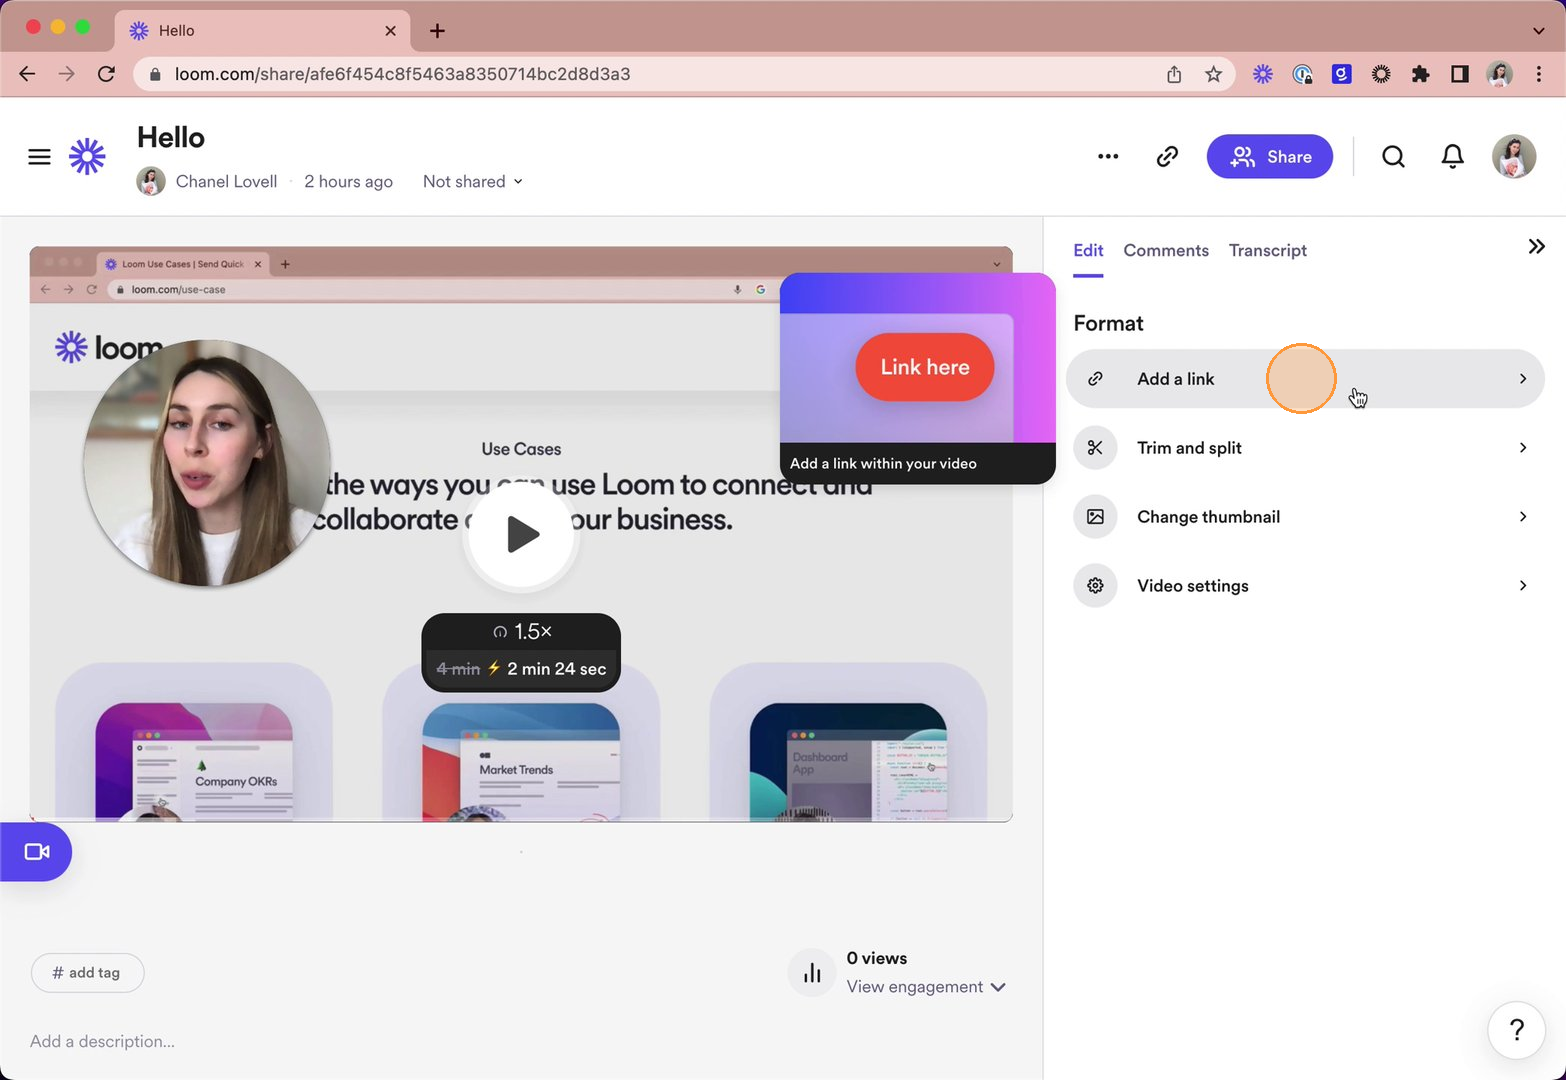Open the Not shared dropdown

(x=473, y=182)
